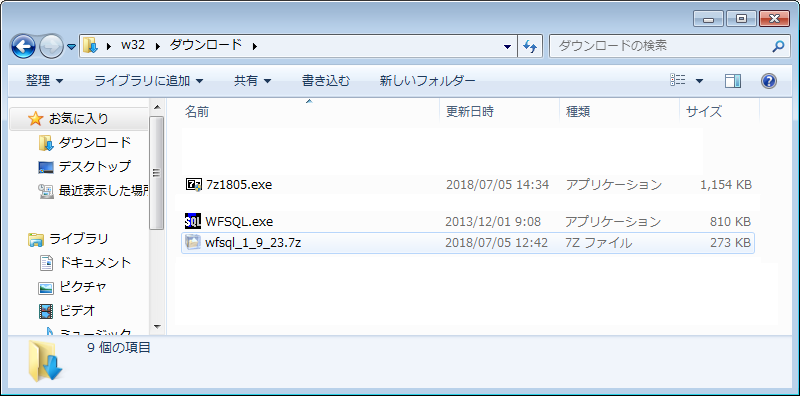Open the help question mark icon

click(768, 81)
